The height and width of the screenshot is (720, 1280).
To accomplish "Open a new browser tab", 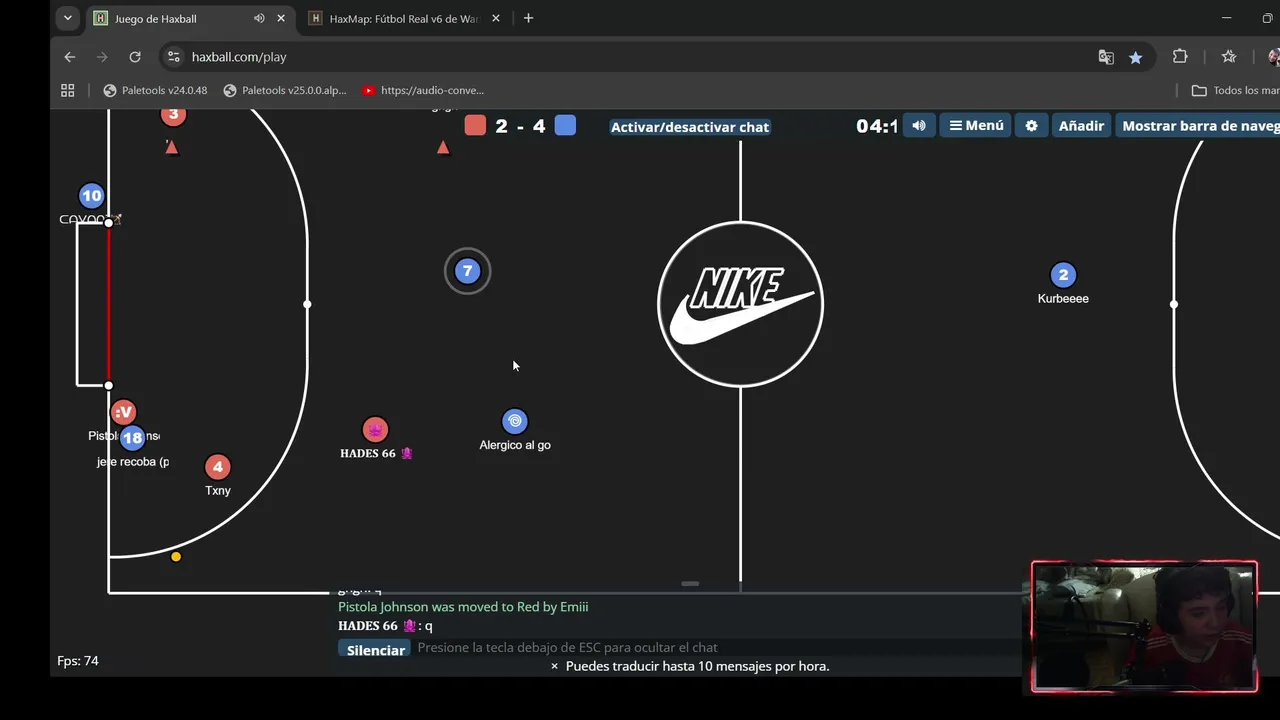I will 528,18.
